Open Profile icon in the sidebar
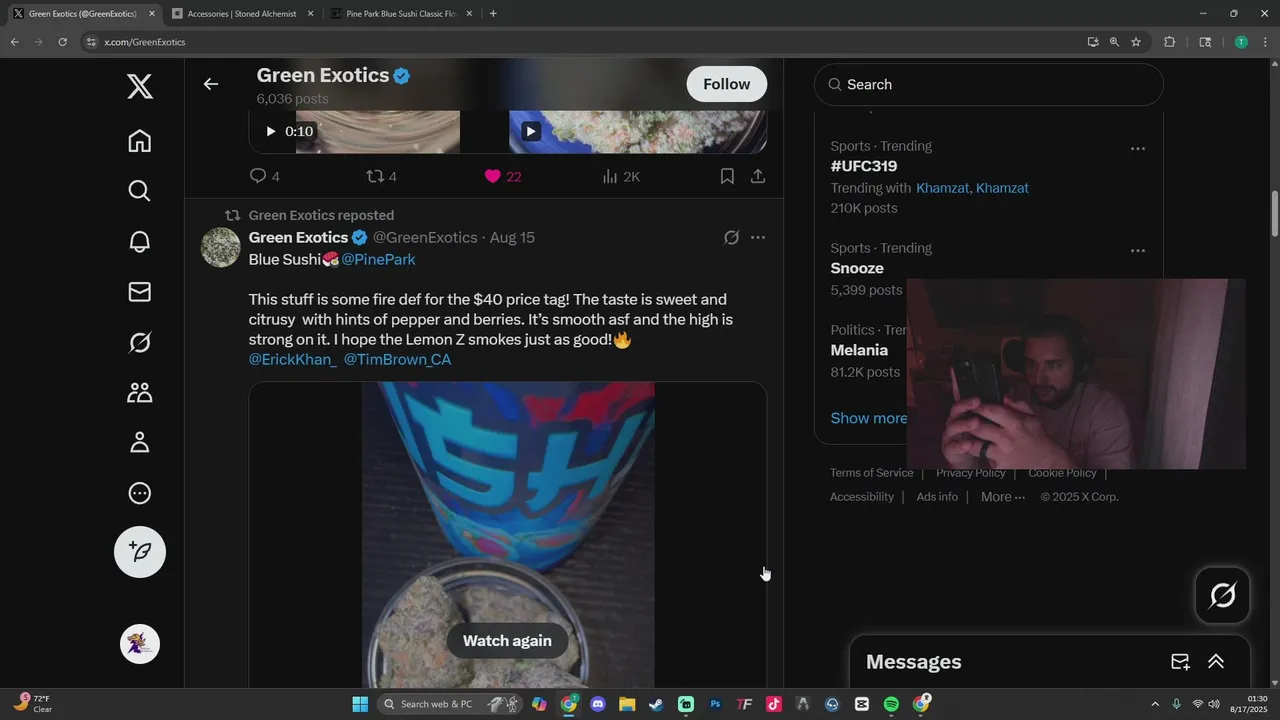The width and height of the screenshot is (1280, 720). pos(140,442)
